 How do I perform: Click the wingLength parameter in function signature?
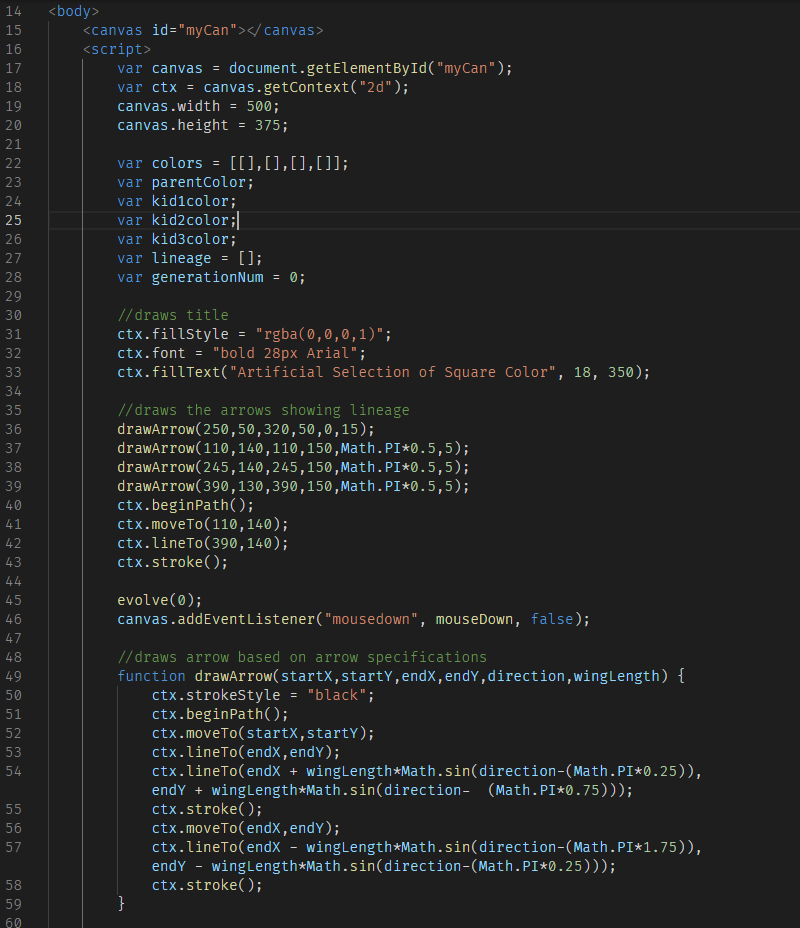point(616,676)
